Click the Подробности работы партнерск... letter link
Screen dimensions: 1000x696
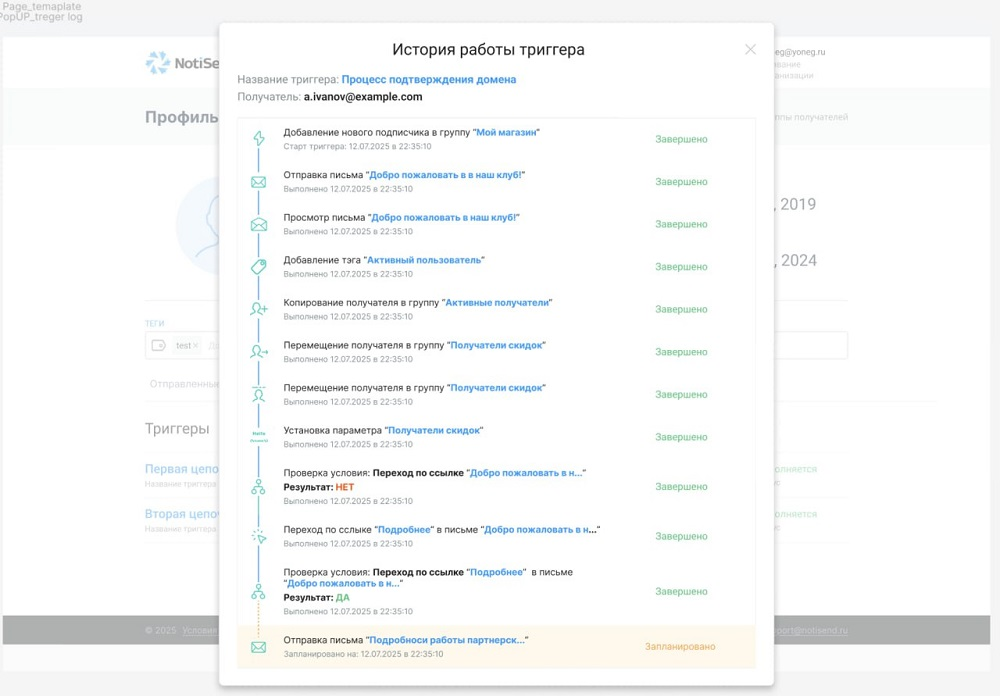coord(447,640)
